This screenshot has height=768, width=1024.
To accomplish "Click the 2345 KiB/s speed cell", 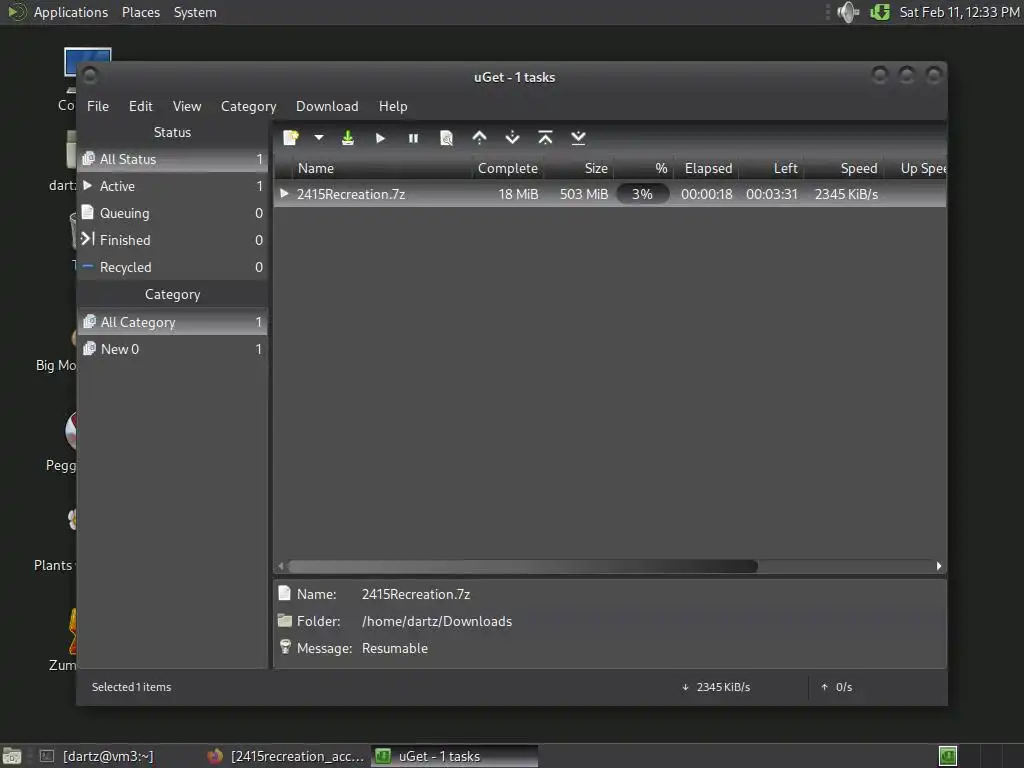I will pyautogui.click(x=846, y=194).
